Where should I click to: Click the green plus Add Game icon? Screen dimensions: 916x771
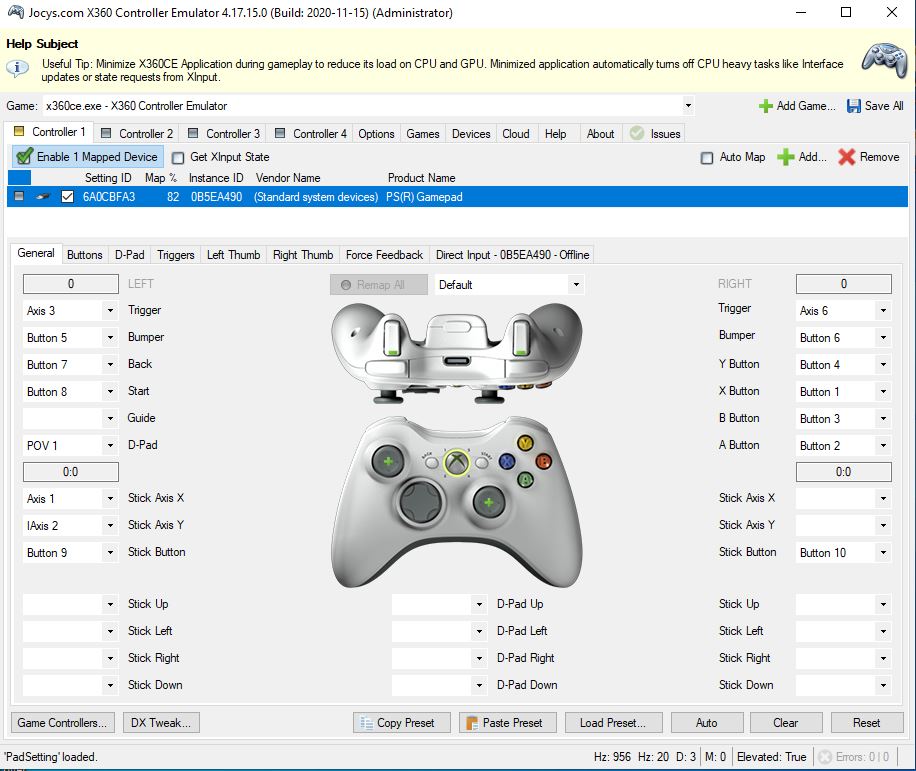(766, 106)
